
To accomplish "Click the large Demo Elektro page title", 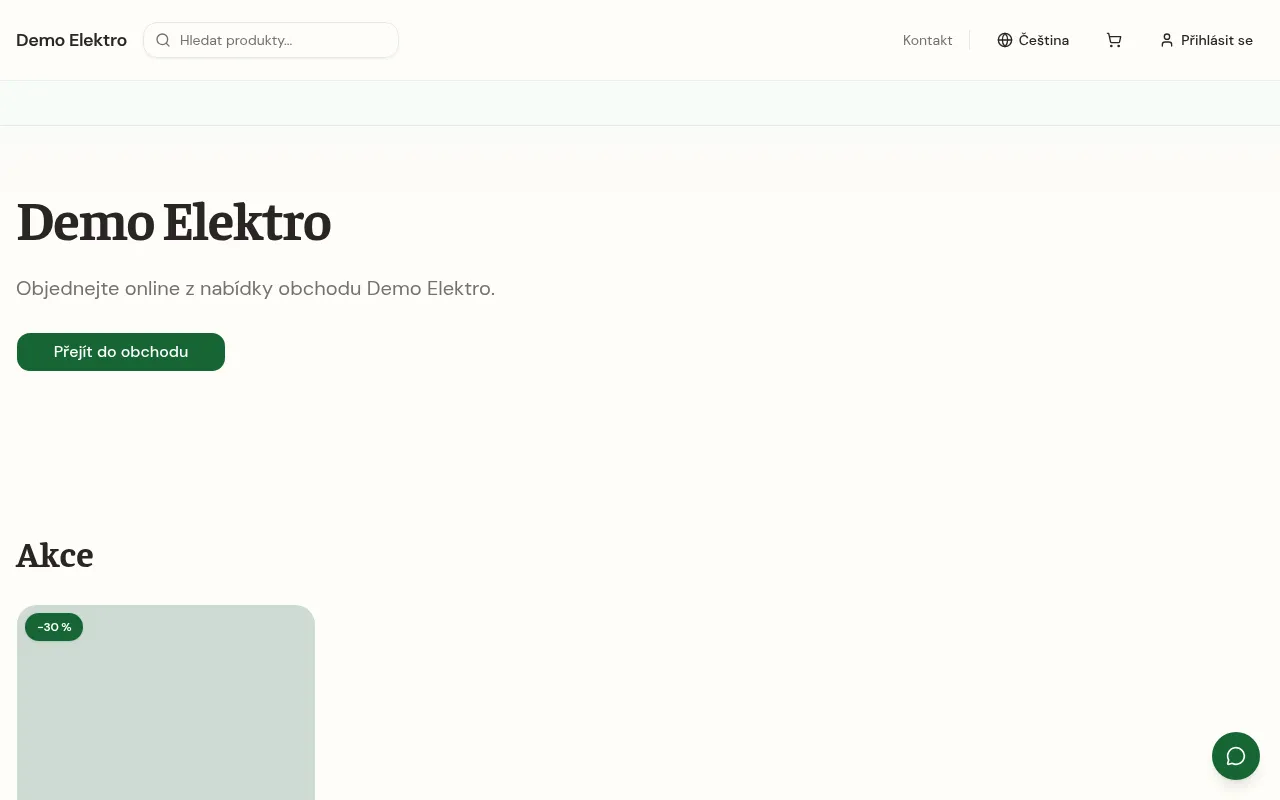I will pyautogui.click(x=174, y=222).
